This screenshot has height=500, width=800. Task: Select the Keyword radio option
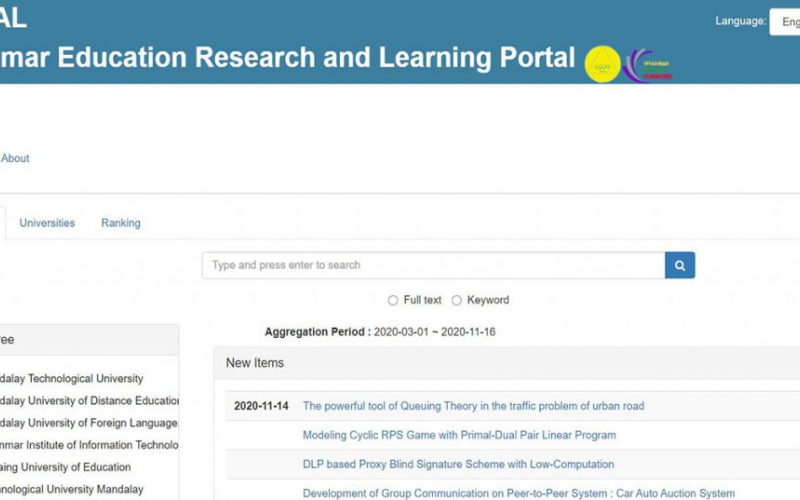coord(457,301)
